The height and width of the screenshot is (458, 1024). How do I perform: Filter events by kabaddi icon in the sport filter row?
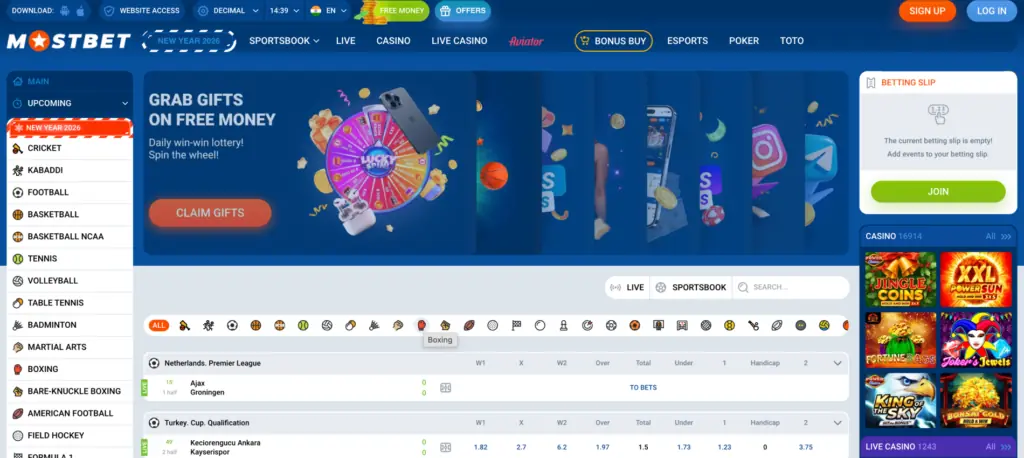point(208,325)
